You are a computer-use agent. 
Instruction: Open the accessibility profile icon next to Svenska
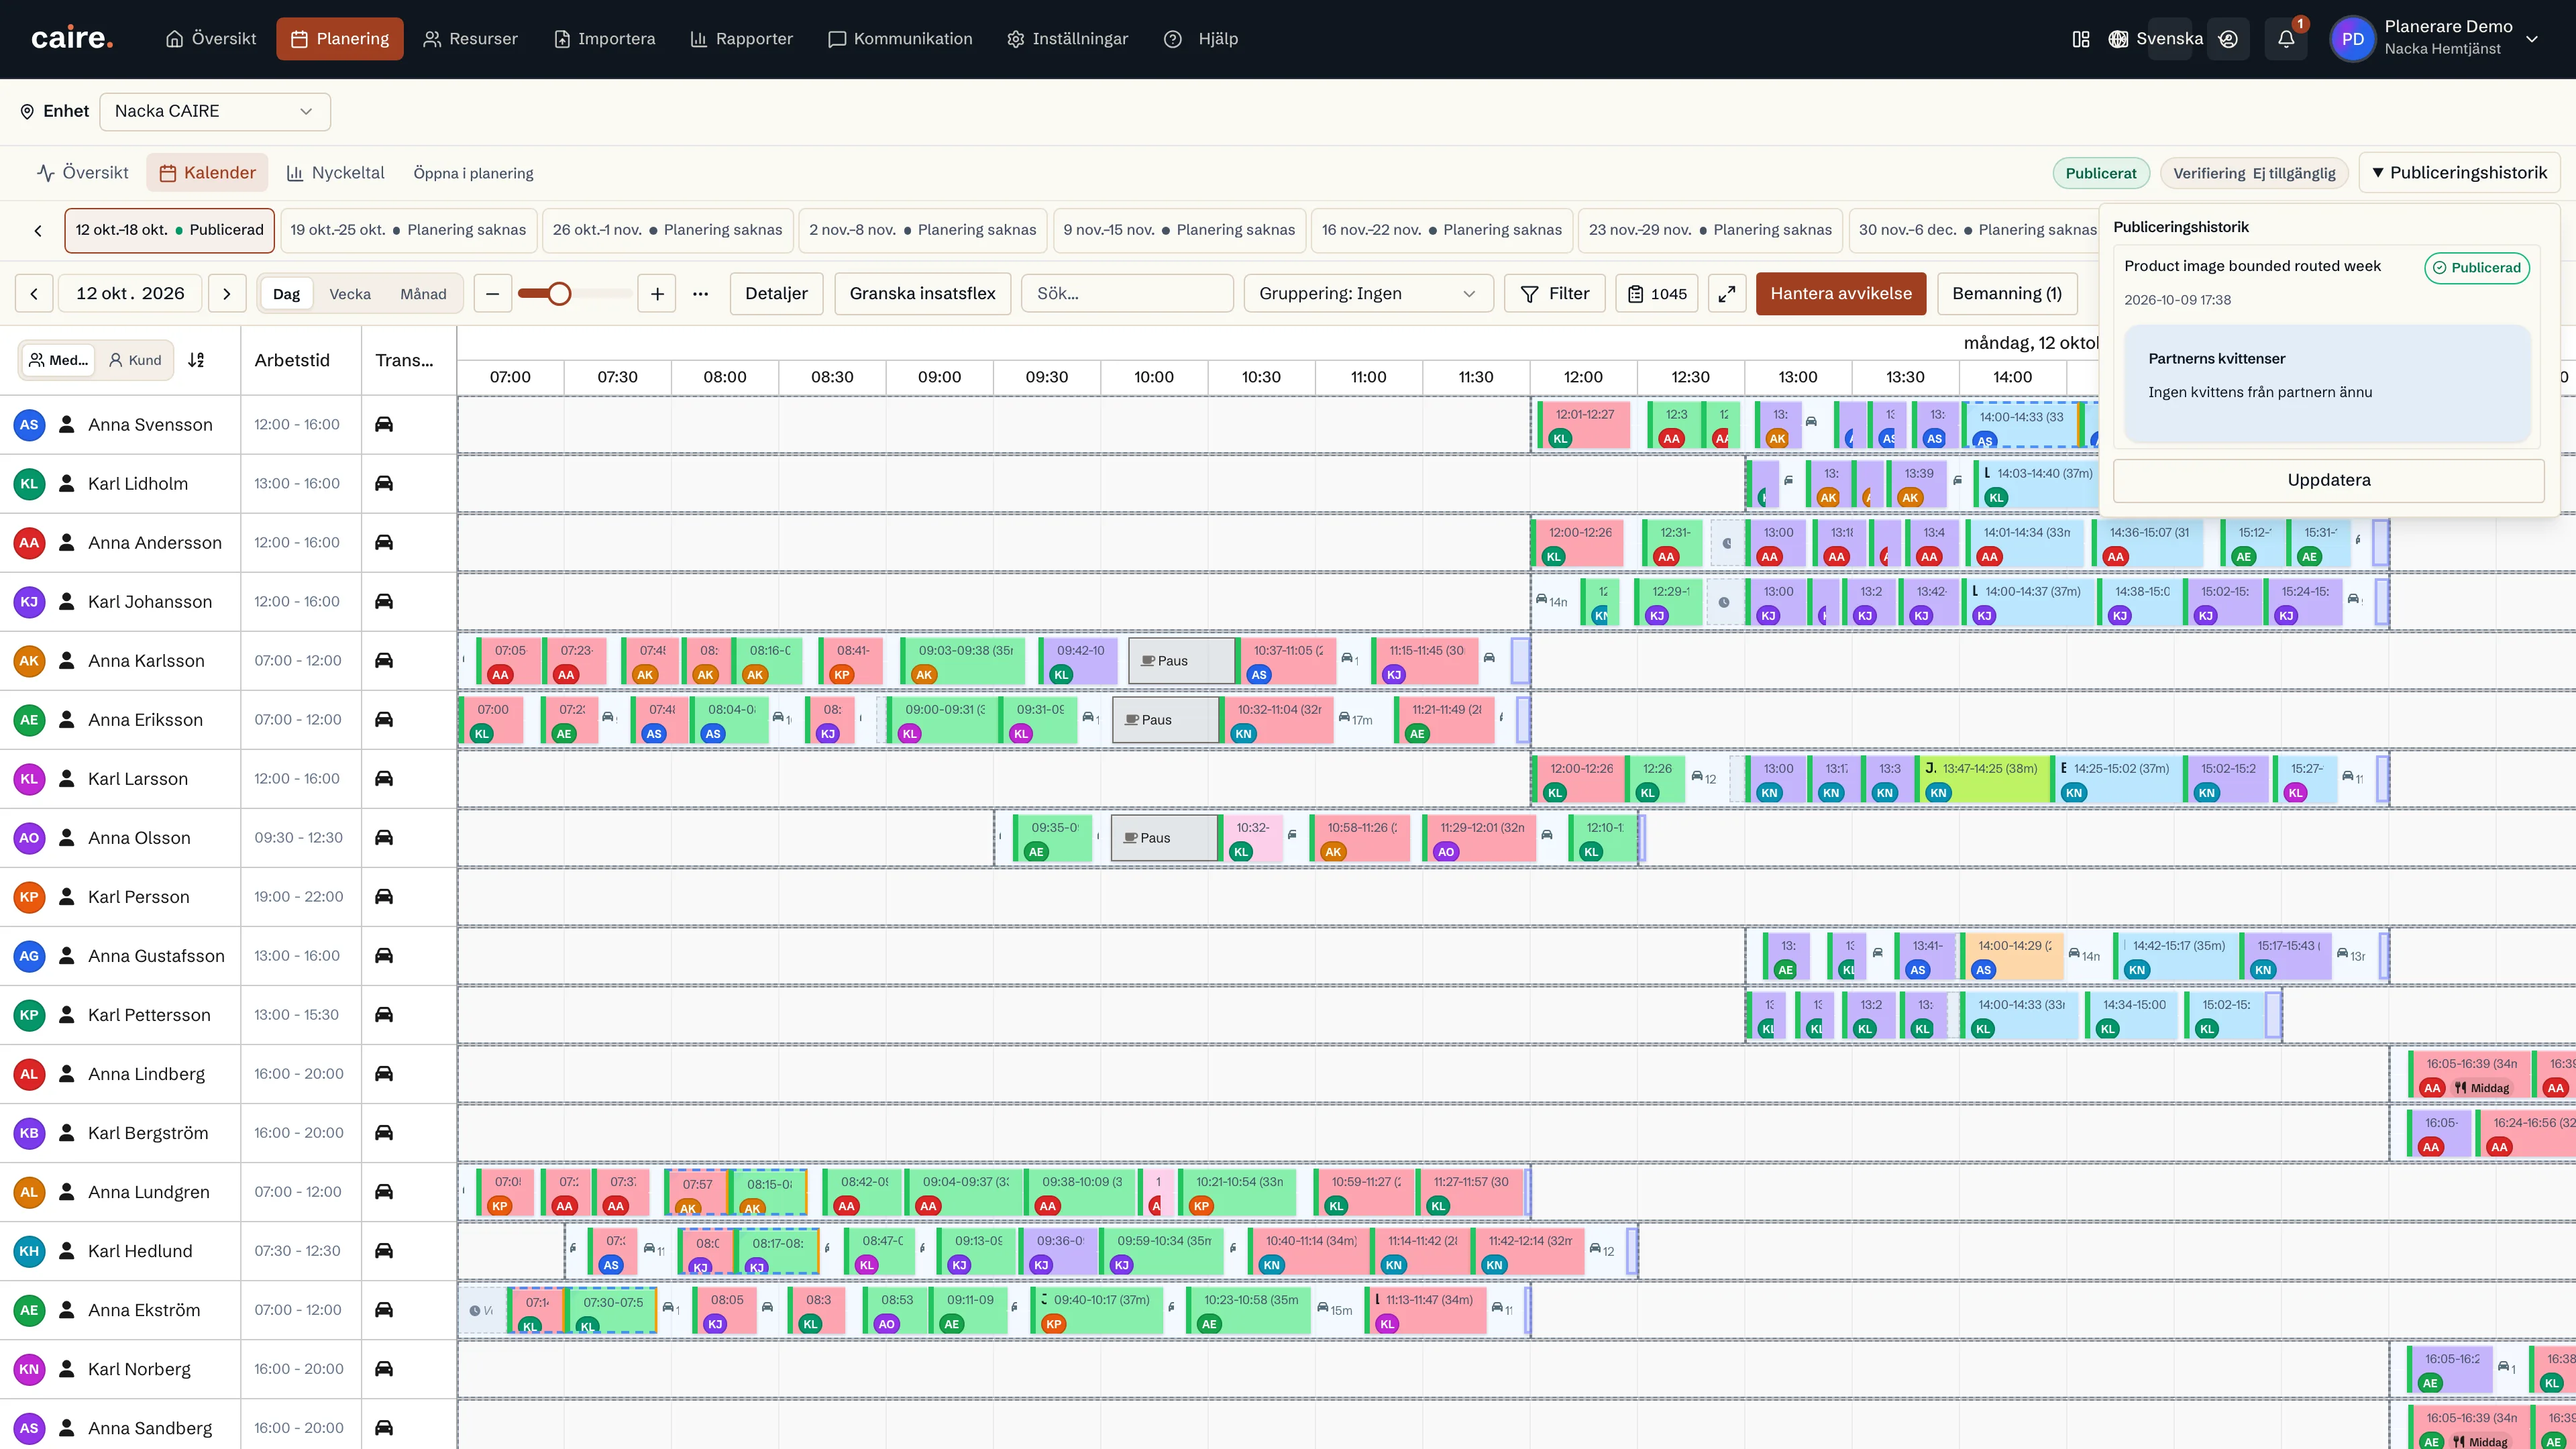coord(2228,39)
